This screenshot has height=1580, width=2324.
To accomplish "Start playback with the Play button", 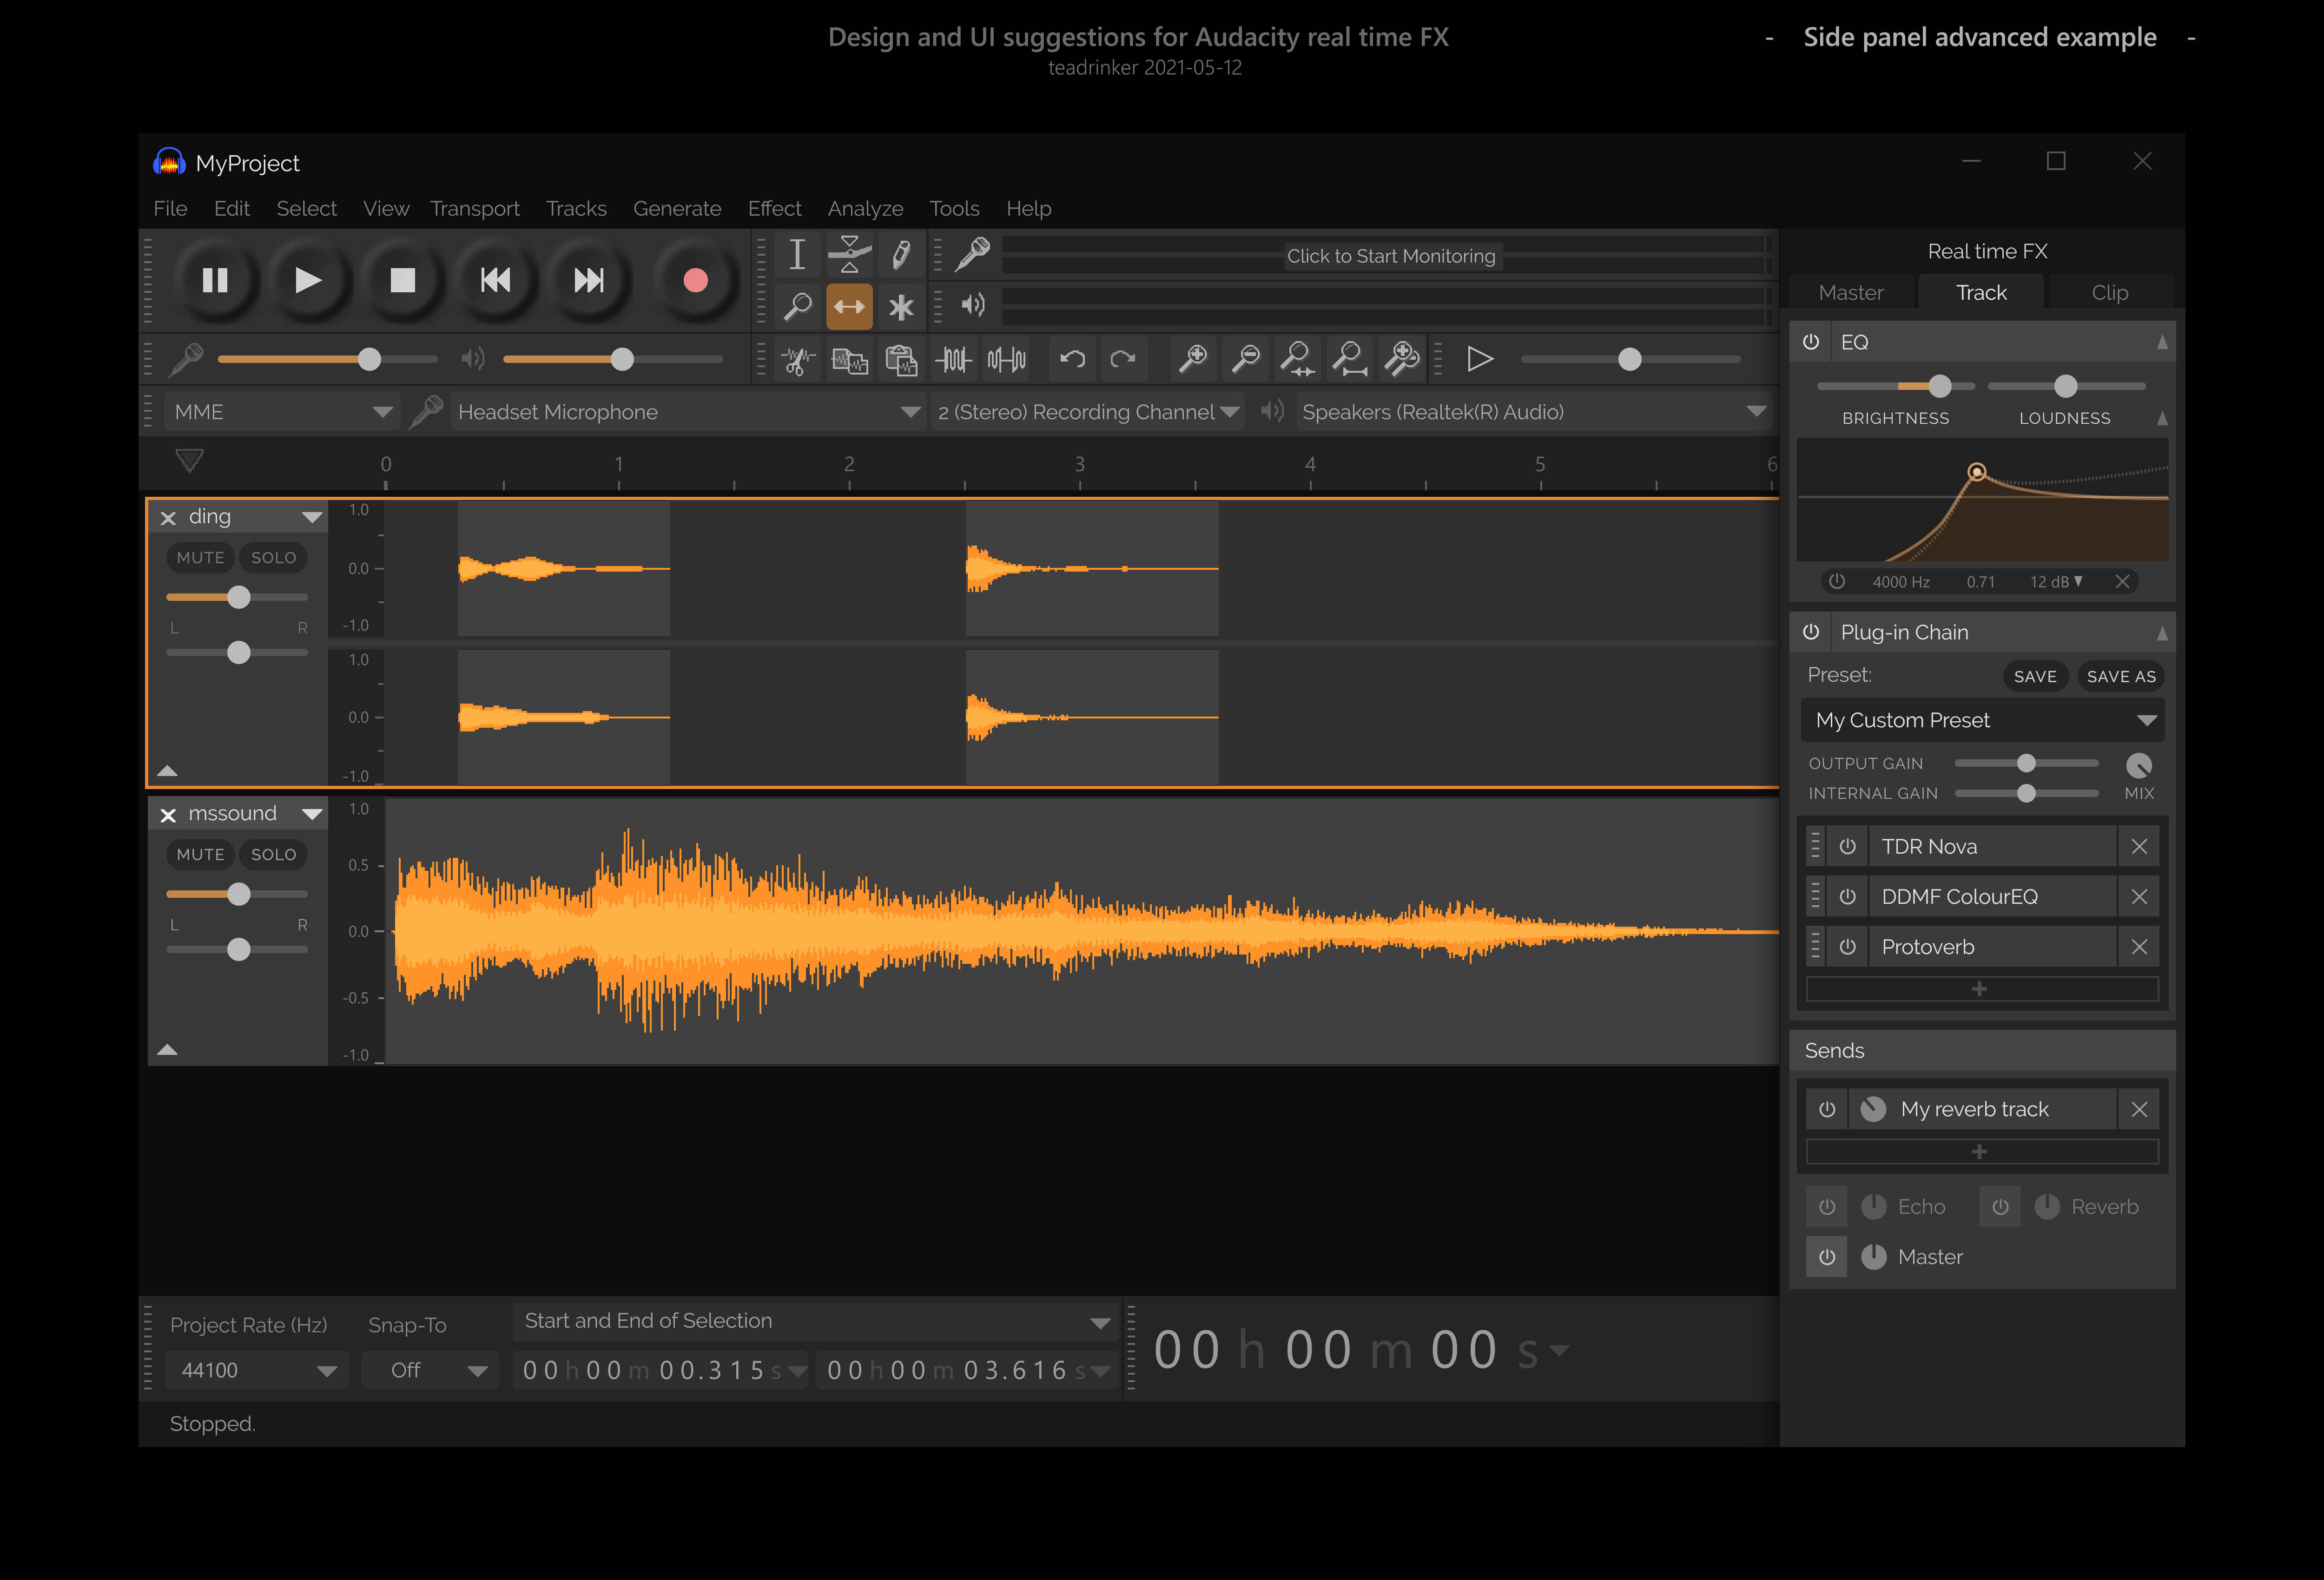I will [308, 281].
